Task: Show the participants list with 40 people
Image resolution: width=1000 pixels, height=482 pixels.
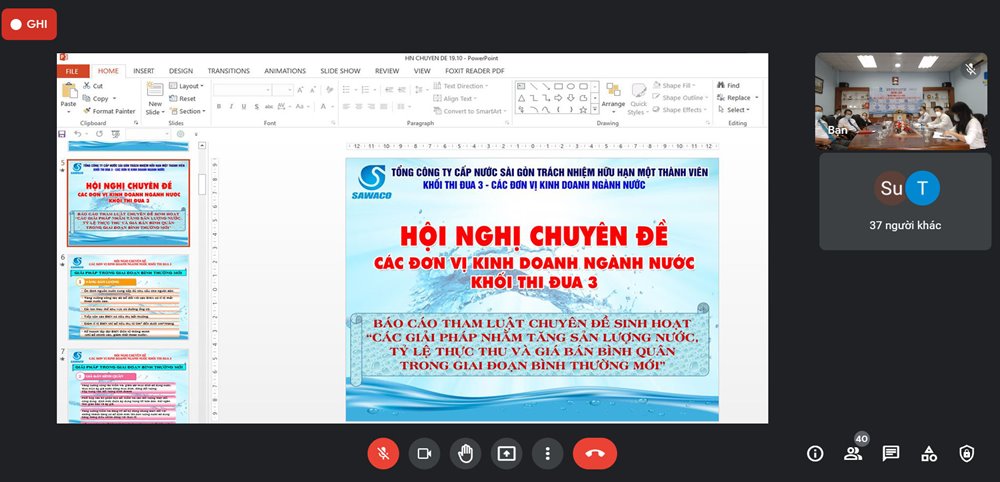Action: pos(853,453)
